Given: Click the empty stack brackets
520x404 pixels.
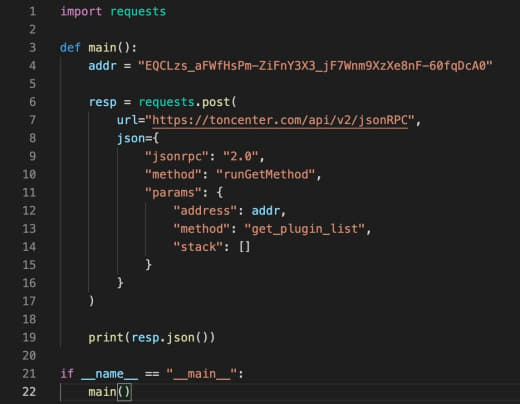Looking at the screenshot, I should [x=245, y=247].
